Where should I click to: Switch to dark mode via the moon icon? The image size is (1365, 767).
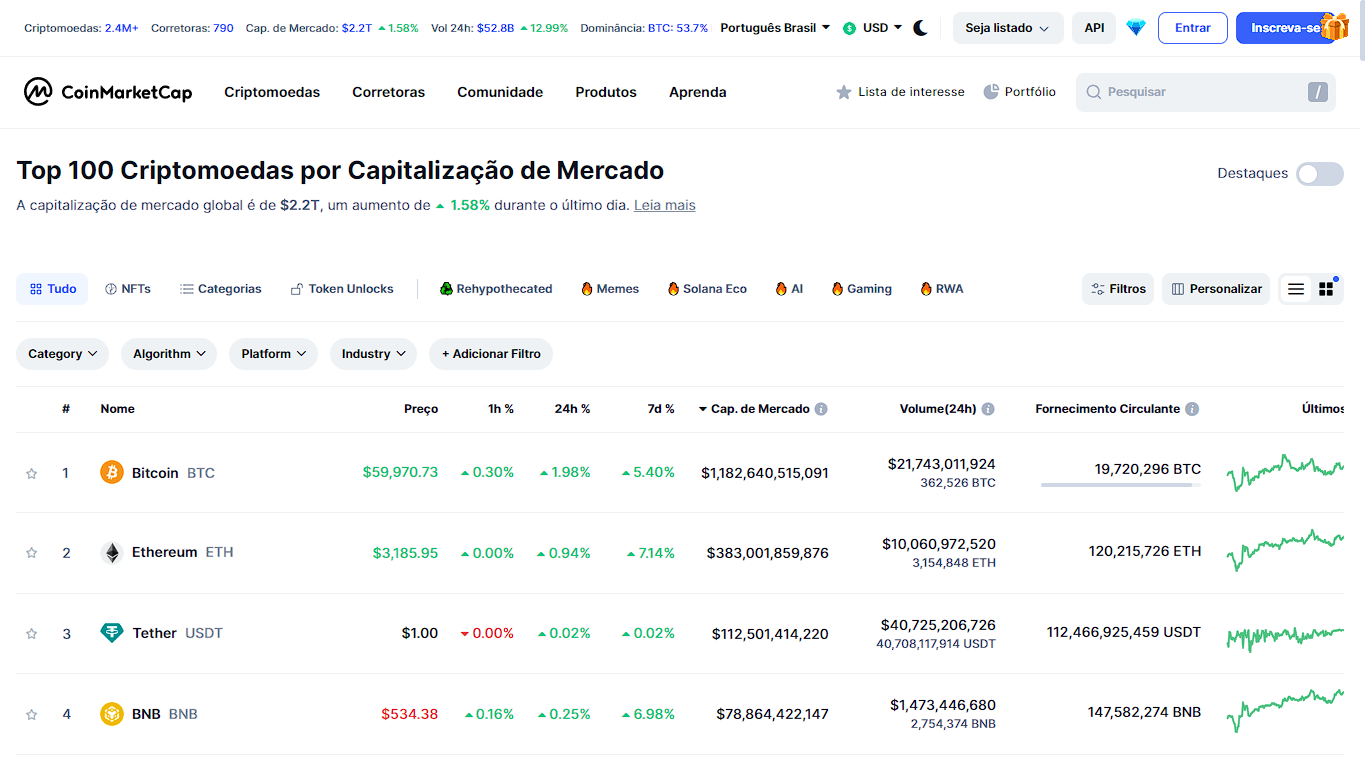coord(920,28)
